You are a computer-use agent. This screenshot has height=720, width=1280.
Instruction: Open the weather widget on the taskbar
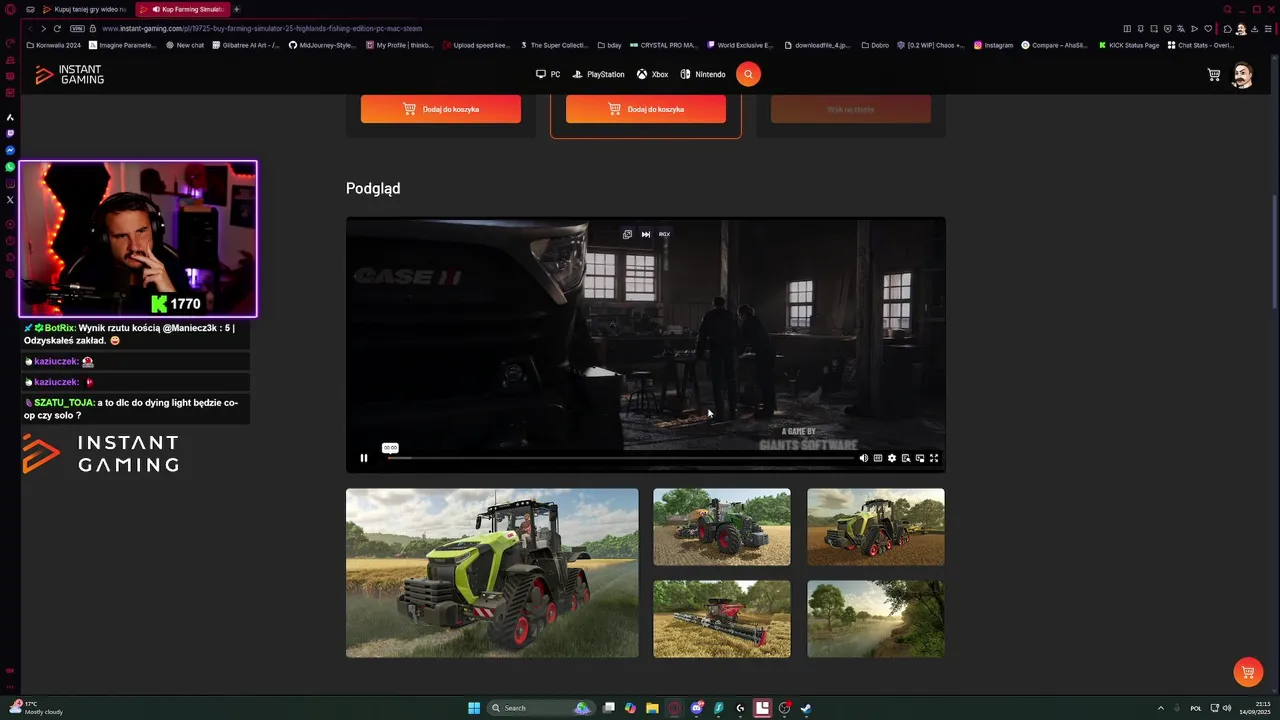(38, 708)
